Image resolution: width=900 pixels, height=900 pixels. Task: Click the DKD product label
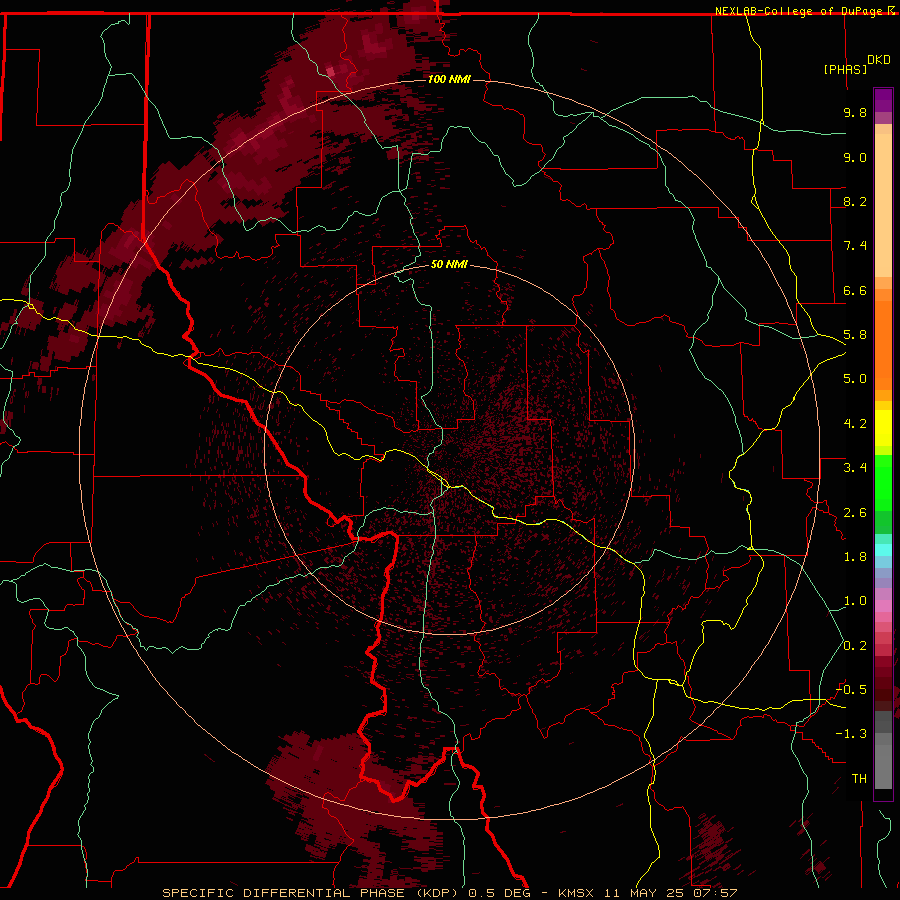tap(879, 60)
